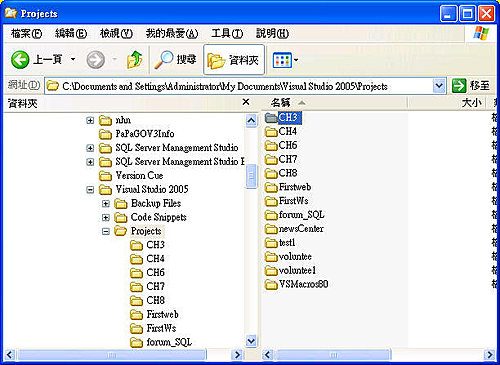This screenshot has width=500, height=365.
Task: Collapse the Visual Studio 2005 tree node
Action: 90,190
